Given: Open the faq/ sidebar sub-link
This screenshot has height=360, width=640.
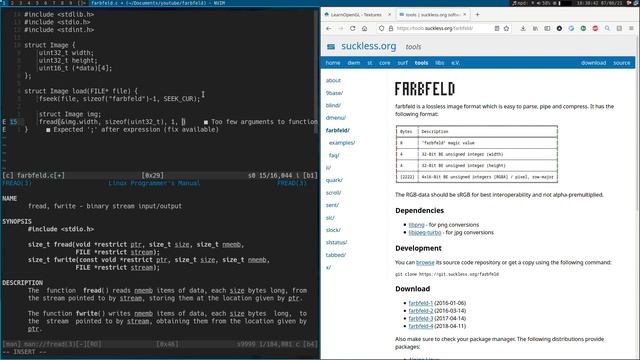Looking at the screenshot, I should coord(334,156).
